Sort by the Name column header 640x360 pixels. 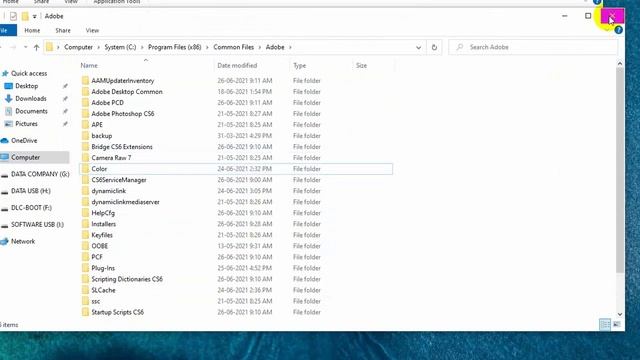pyautogui.click(x=89, y=66)
